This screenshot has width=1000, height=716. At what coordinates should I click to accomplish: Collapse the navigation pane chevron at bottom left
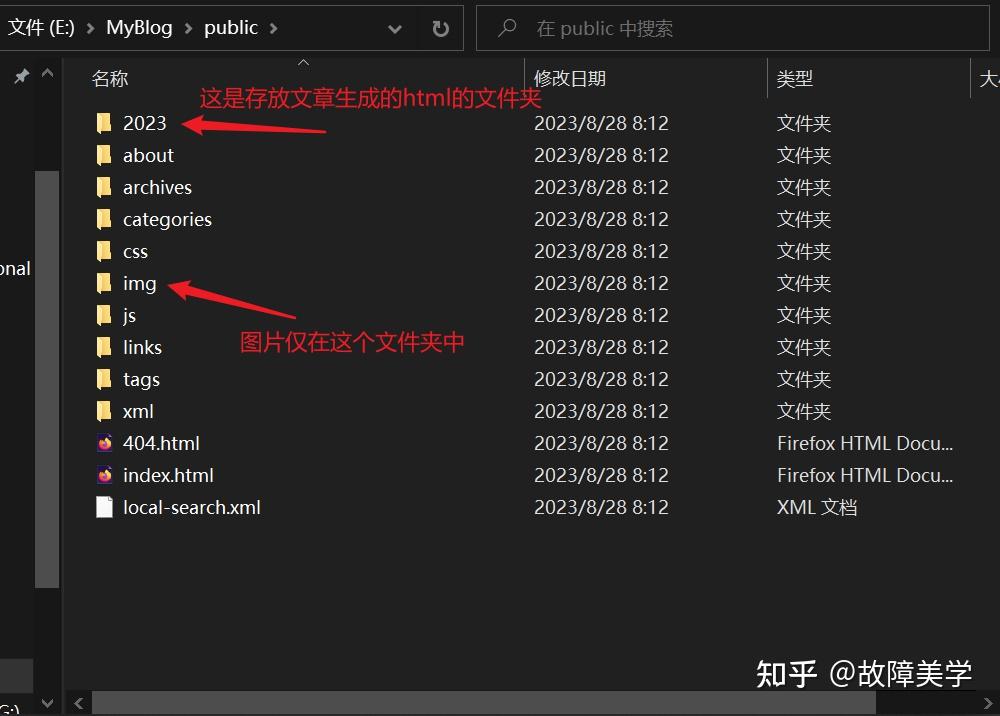(x=47, y=703)
